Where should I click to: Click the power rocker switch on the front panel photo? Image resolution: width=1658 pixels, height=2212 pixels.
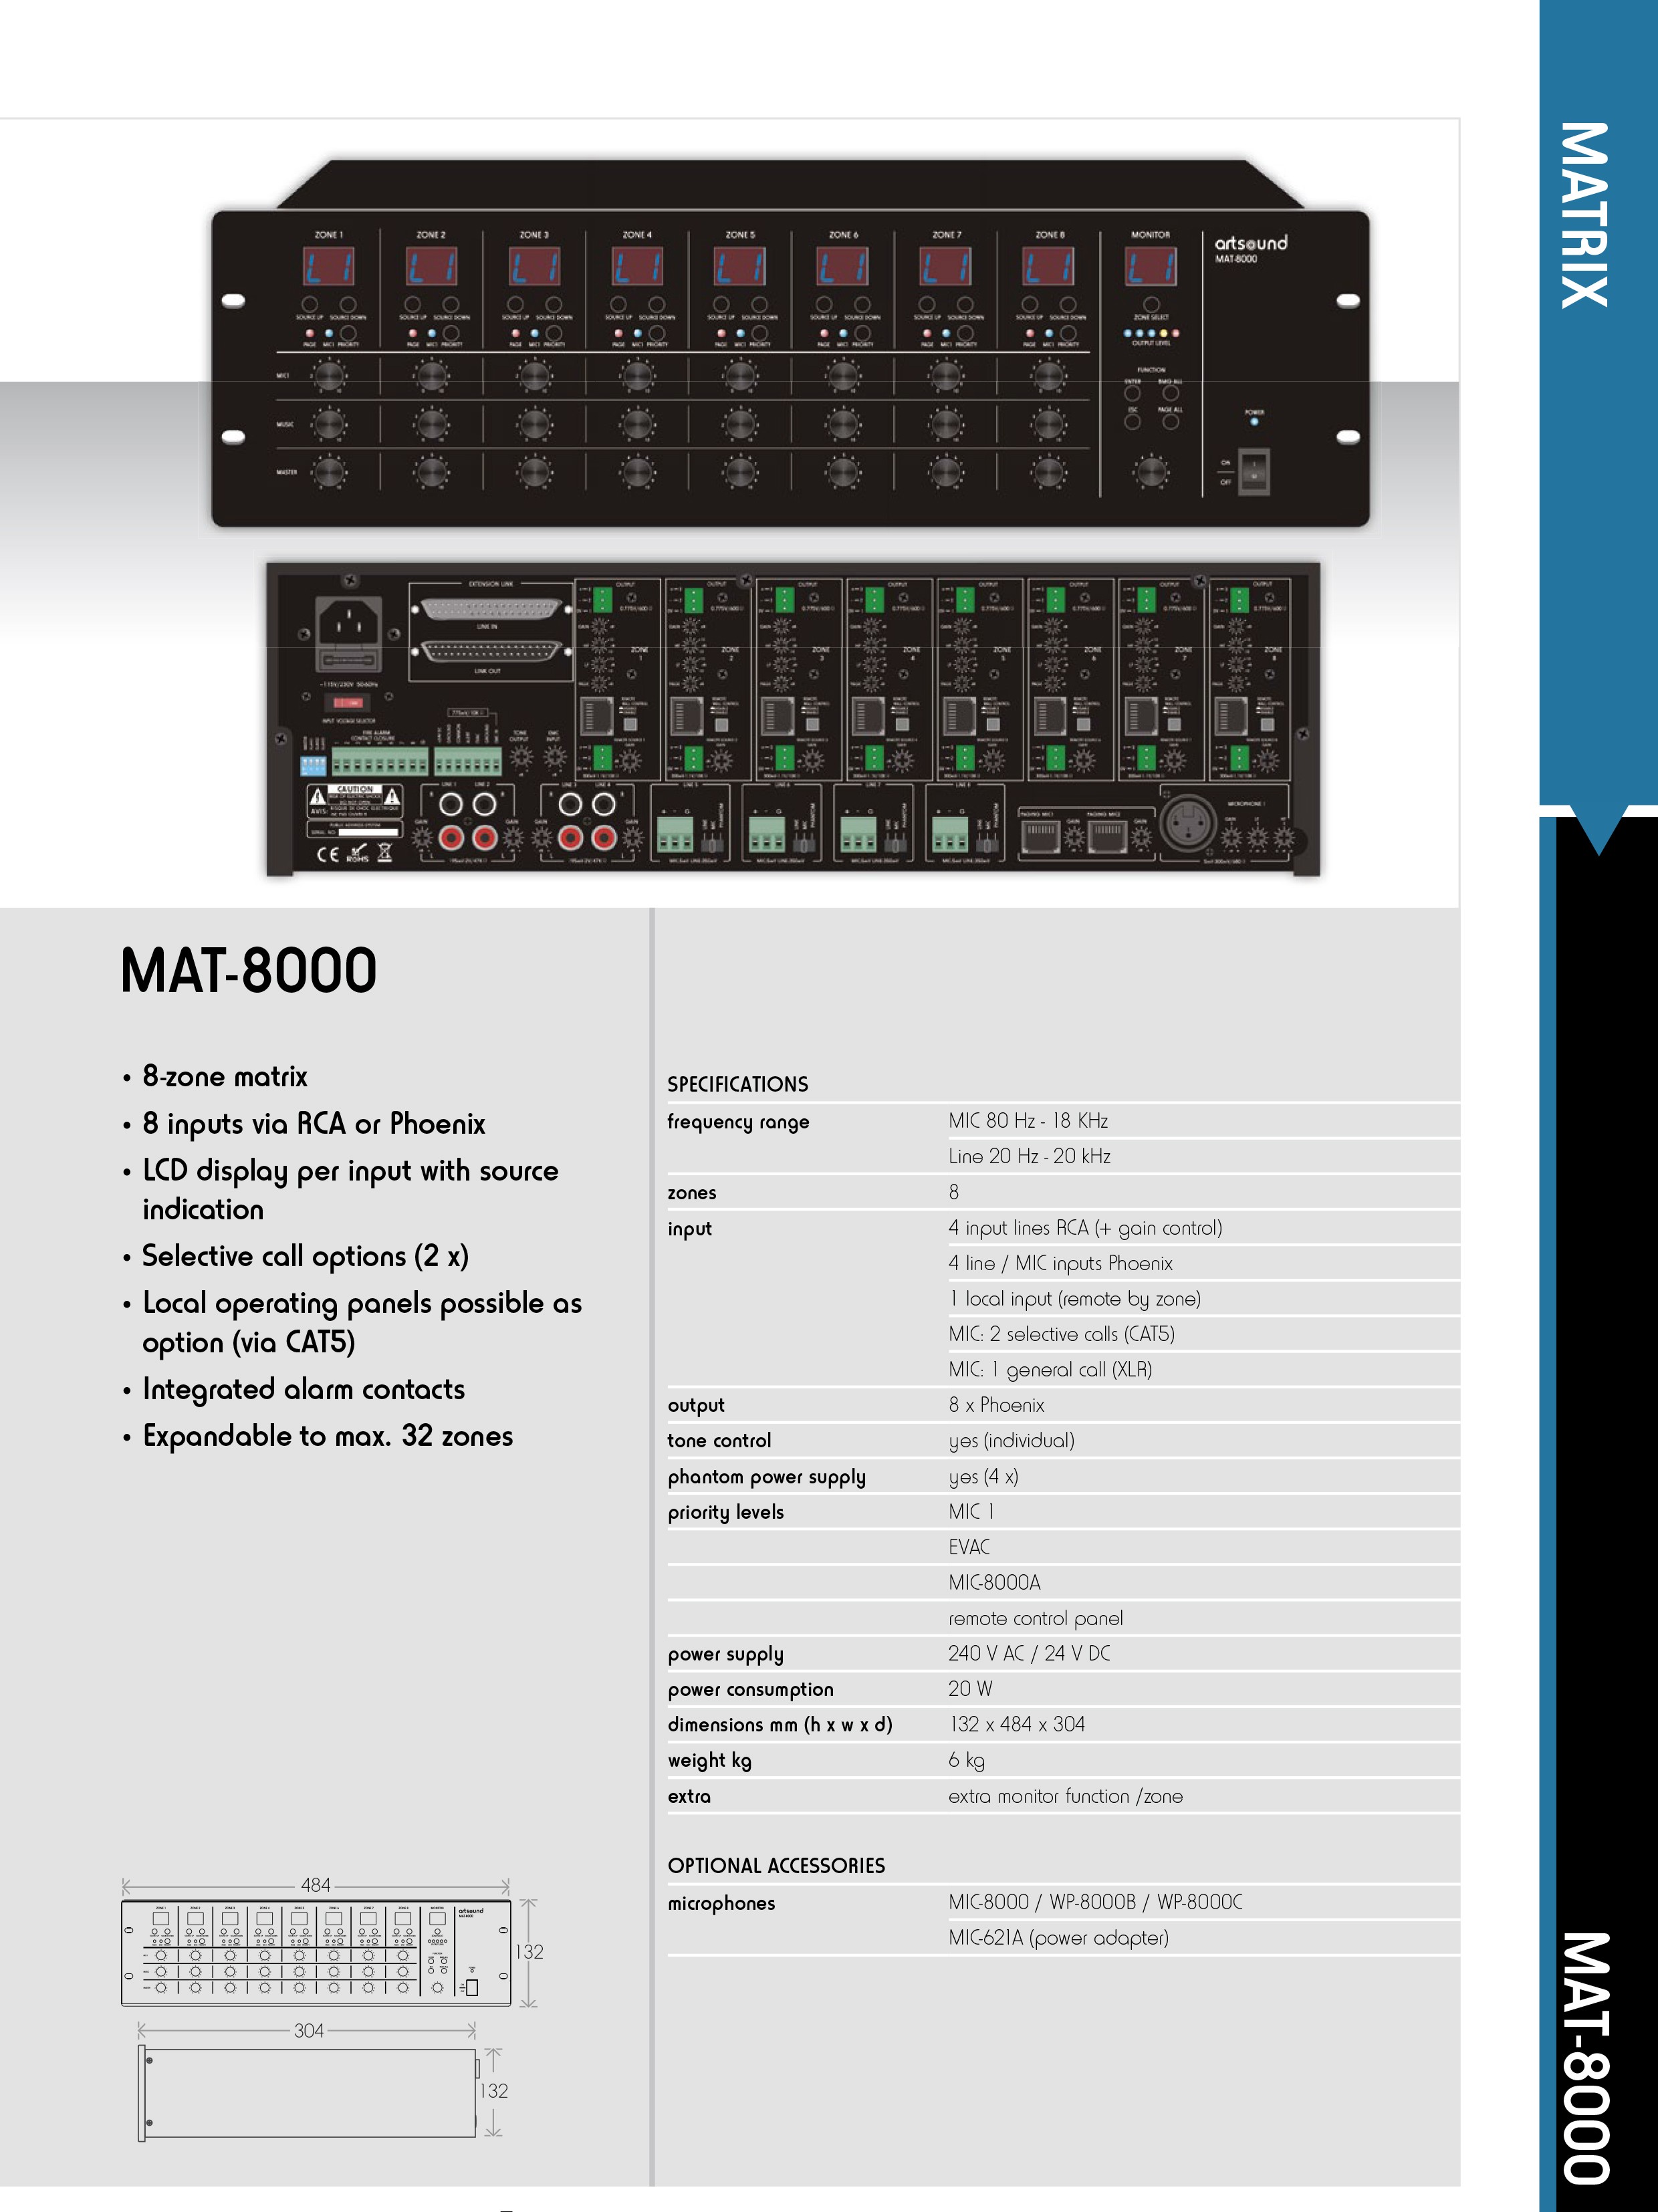tap(1254, 471)
